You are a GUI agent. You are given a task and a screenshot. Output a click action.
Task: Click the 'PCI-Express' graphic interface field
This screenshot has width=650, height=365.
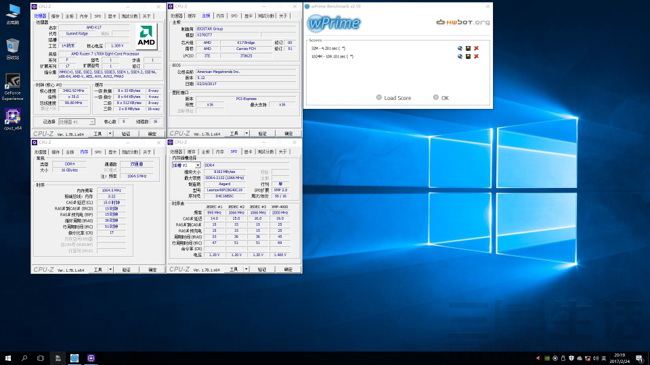tap(246, 99)
